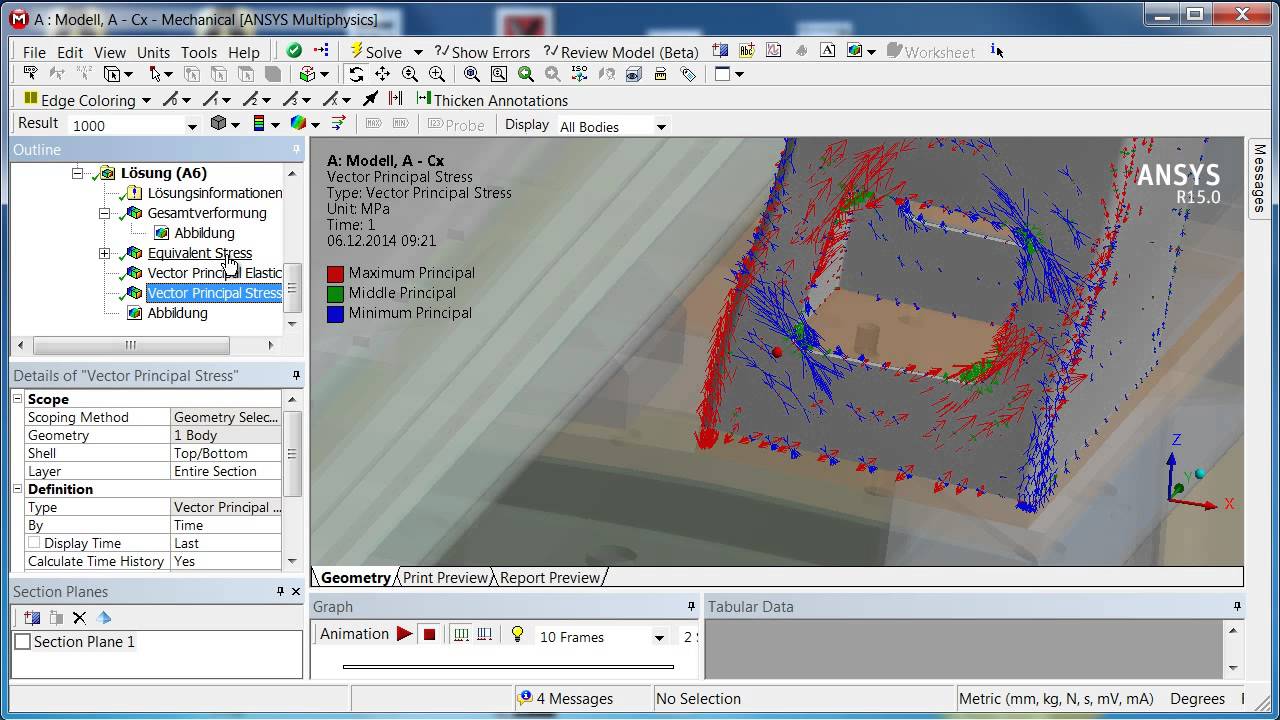Select Abbildung under Gesamtverformung
The width and height of the screenshot is (1280, 720).
[205, 233]
